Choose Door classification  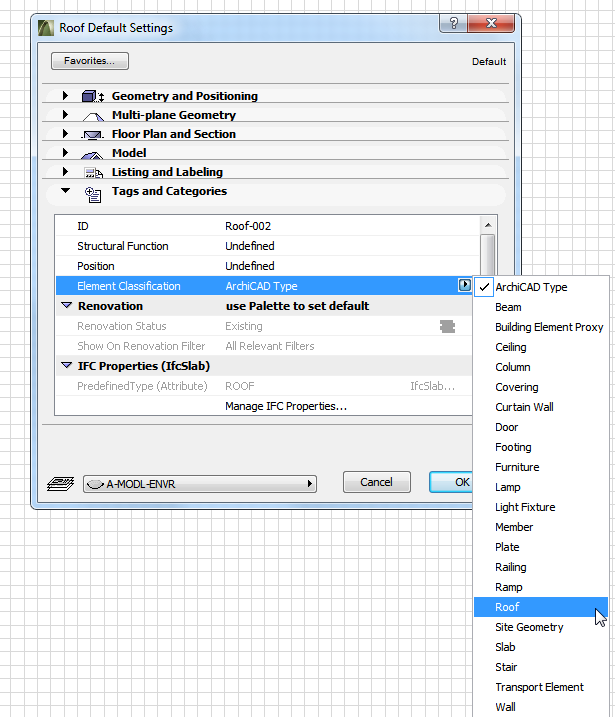pyautogui.click(x=541, y=427)
